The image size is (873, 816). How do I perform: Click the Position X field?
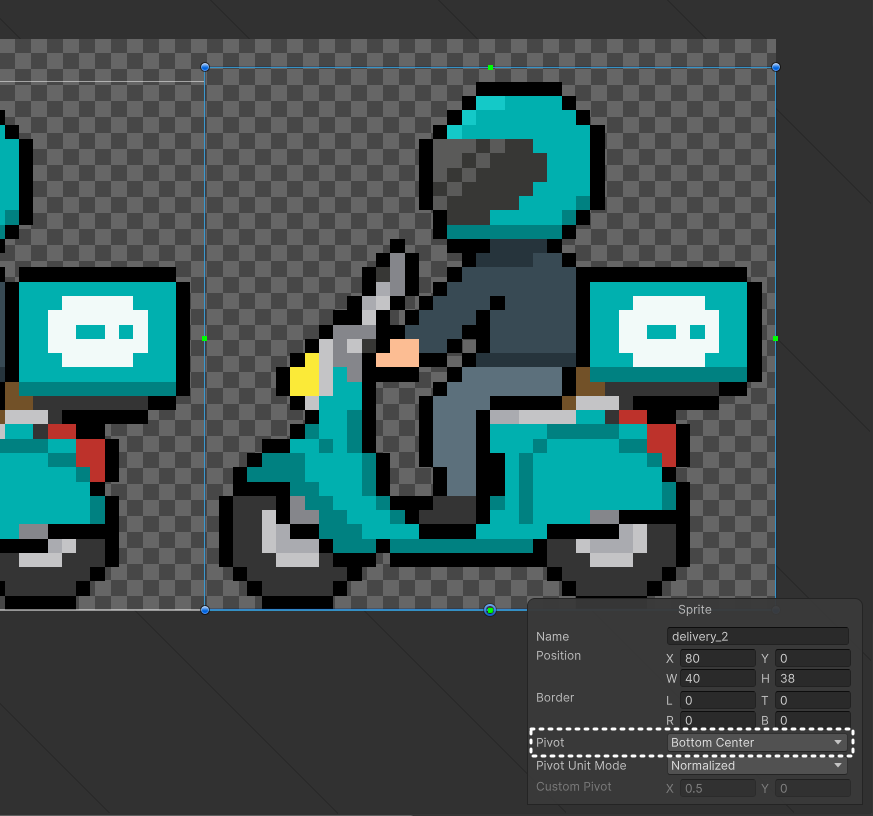(718, 658)
